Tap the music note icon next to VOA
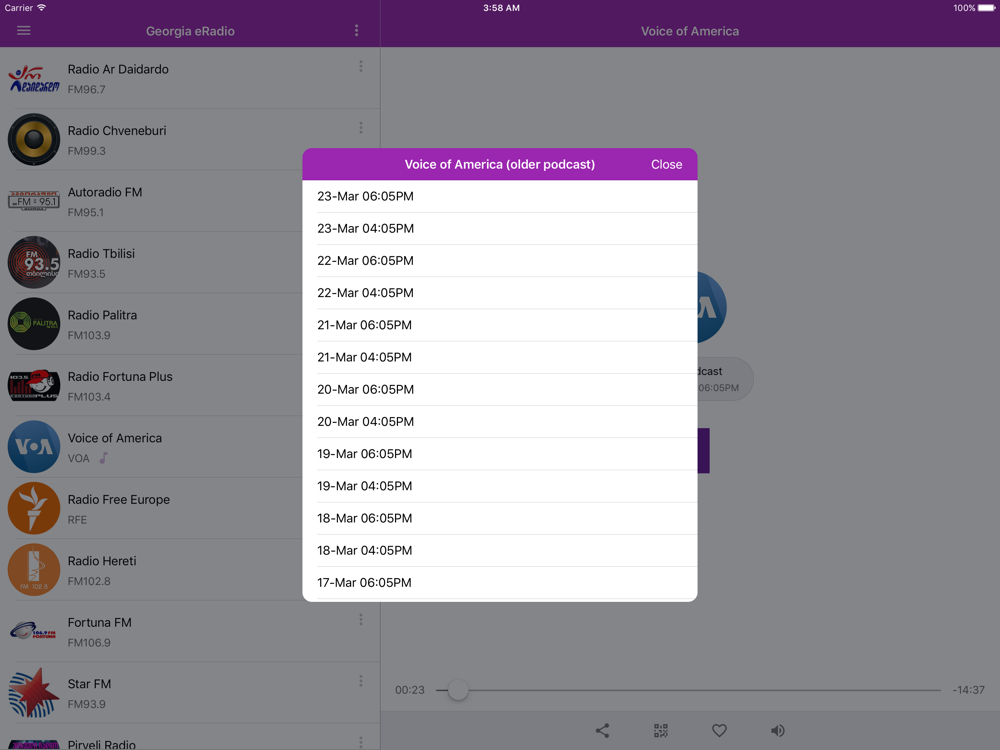This screenshot has height=750, width=1000. (103, 458)
